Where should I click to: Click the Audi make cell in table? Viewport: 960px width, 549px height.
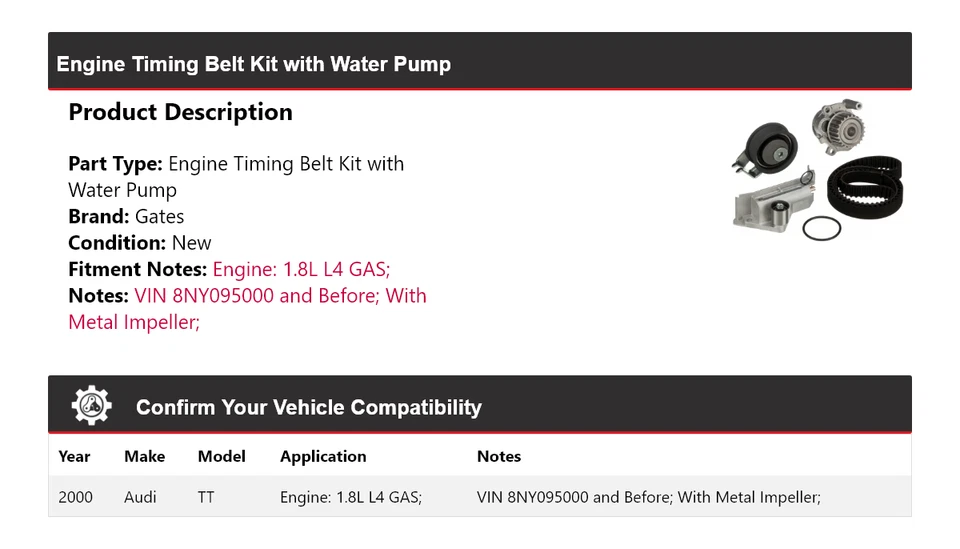click(140, 496)
